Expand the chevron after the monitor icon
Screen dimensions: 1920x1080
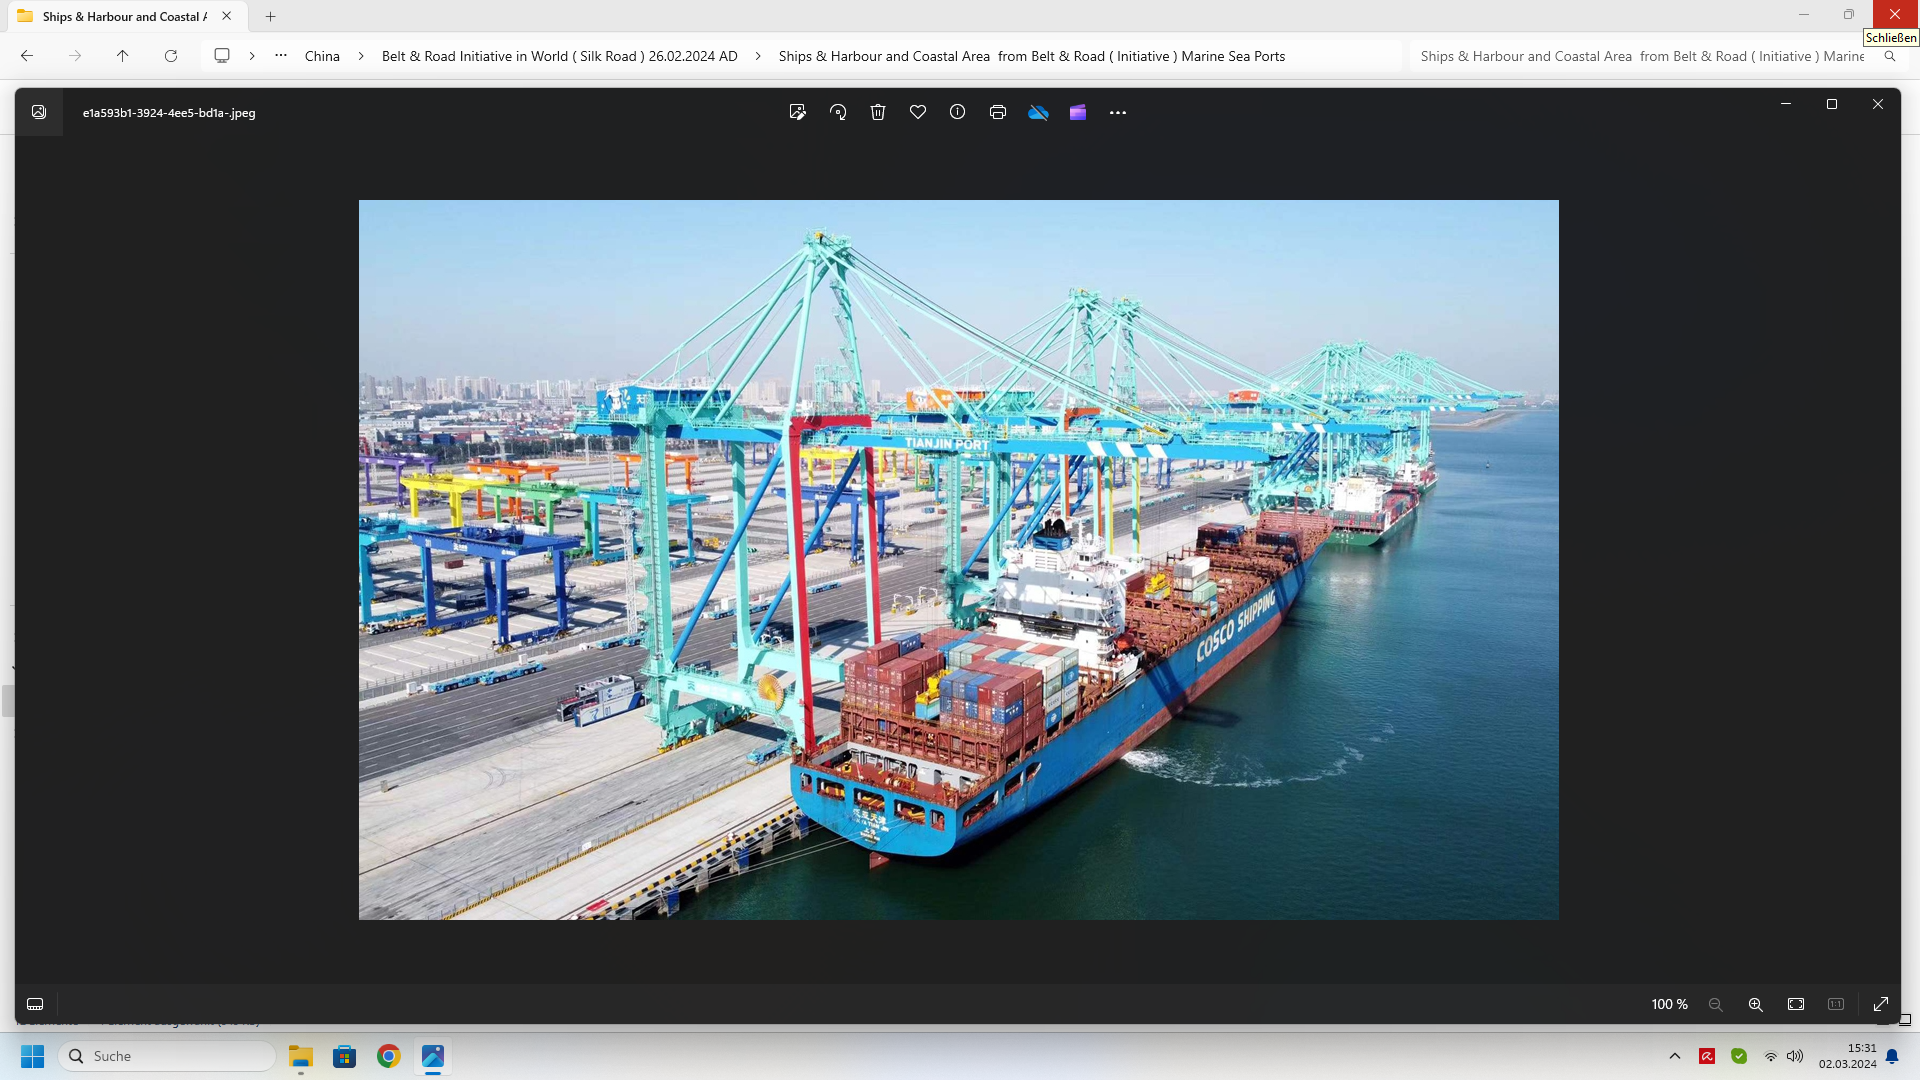click(x=252, y=56)
